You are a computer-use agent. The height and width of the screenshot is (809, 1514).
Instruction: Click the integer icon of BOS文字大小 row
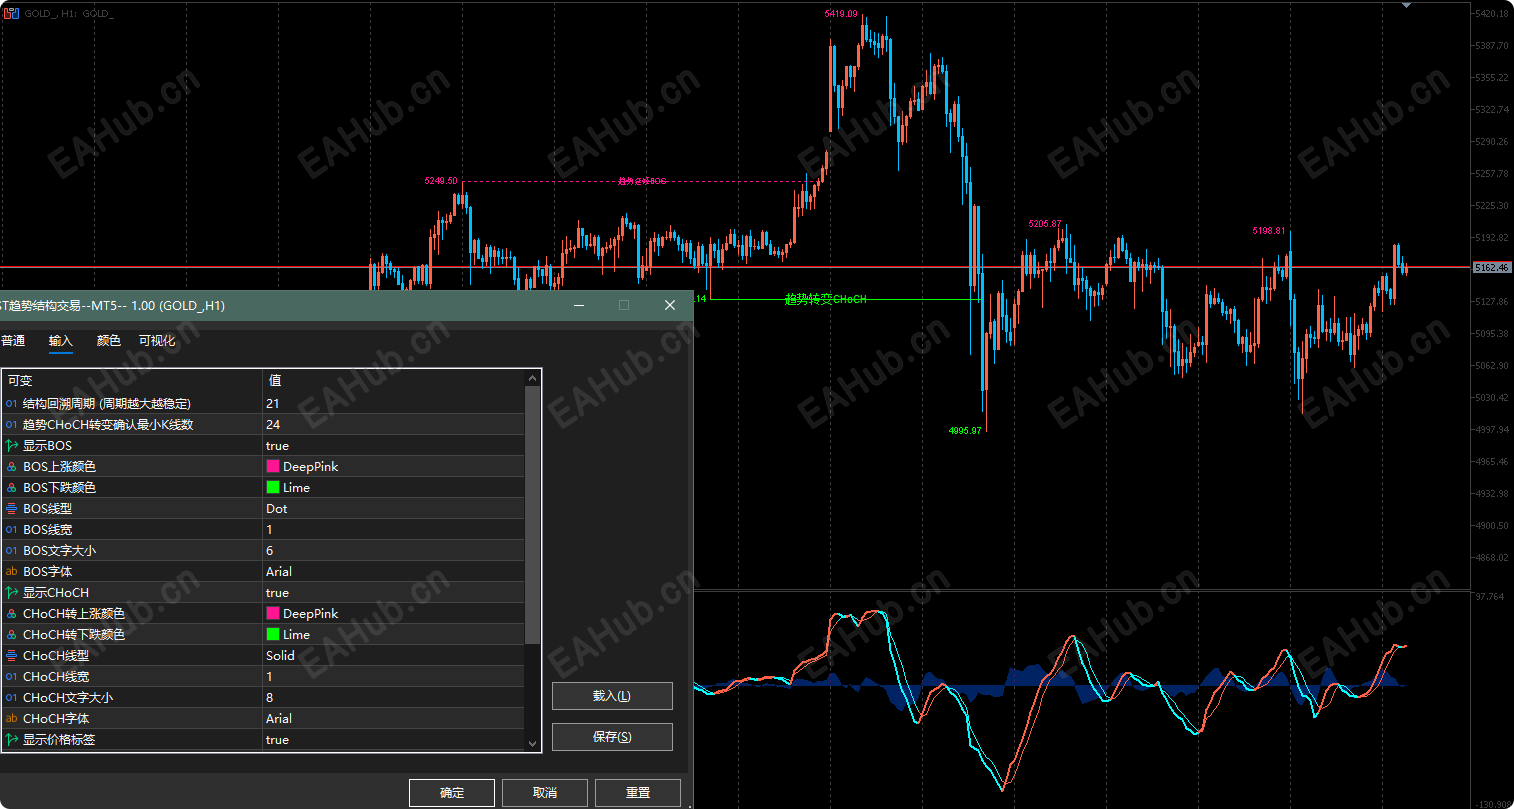point(12,551)
